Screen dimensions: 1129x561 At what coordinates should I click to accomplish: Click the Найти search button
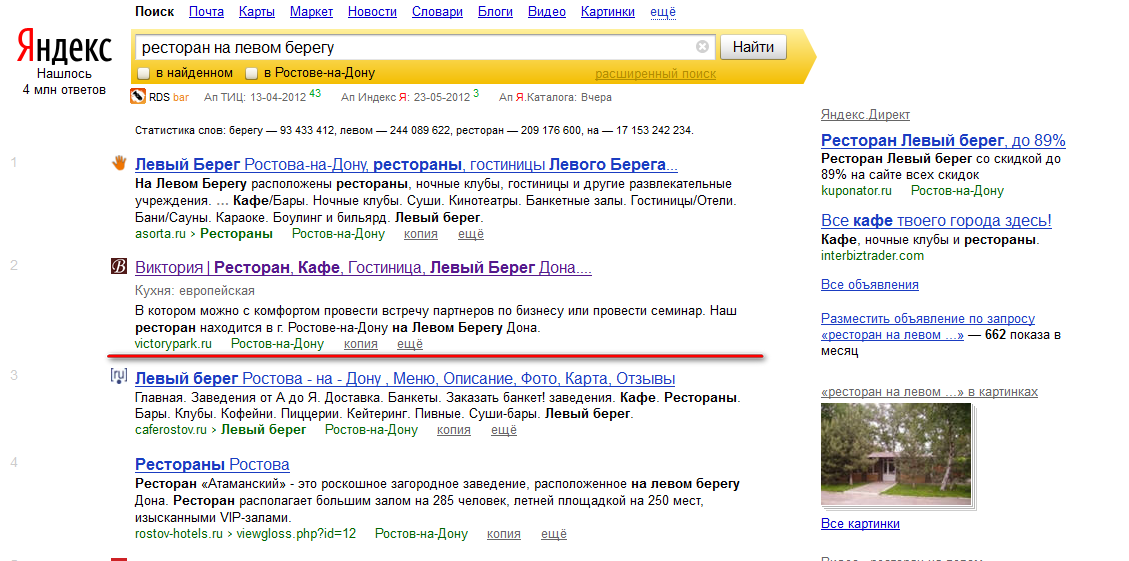point(753,48)
